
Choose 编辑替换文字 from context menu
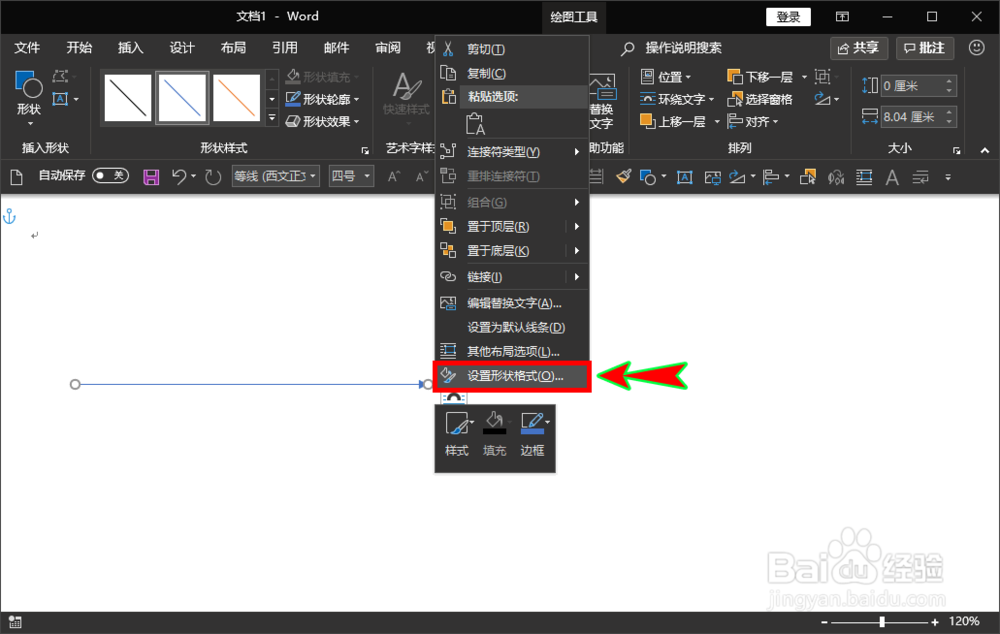point(511,303)
